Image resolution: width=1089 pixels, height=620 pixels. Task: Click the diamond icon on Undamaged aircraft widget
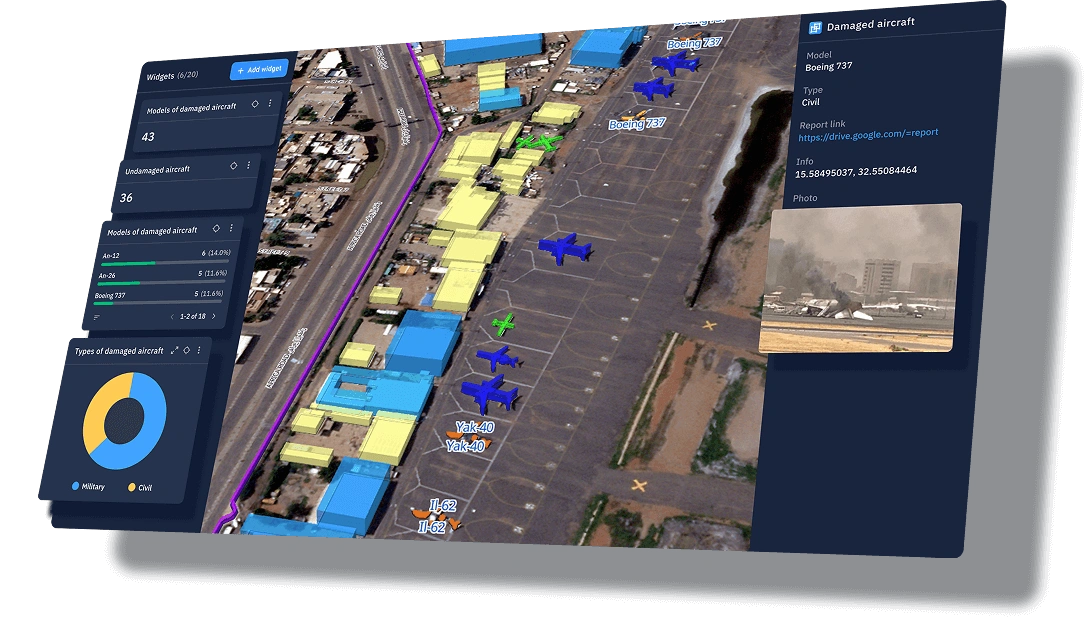[x=235, y=165]
